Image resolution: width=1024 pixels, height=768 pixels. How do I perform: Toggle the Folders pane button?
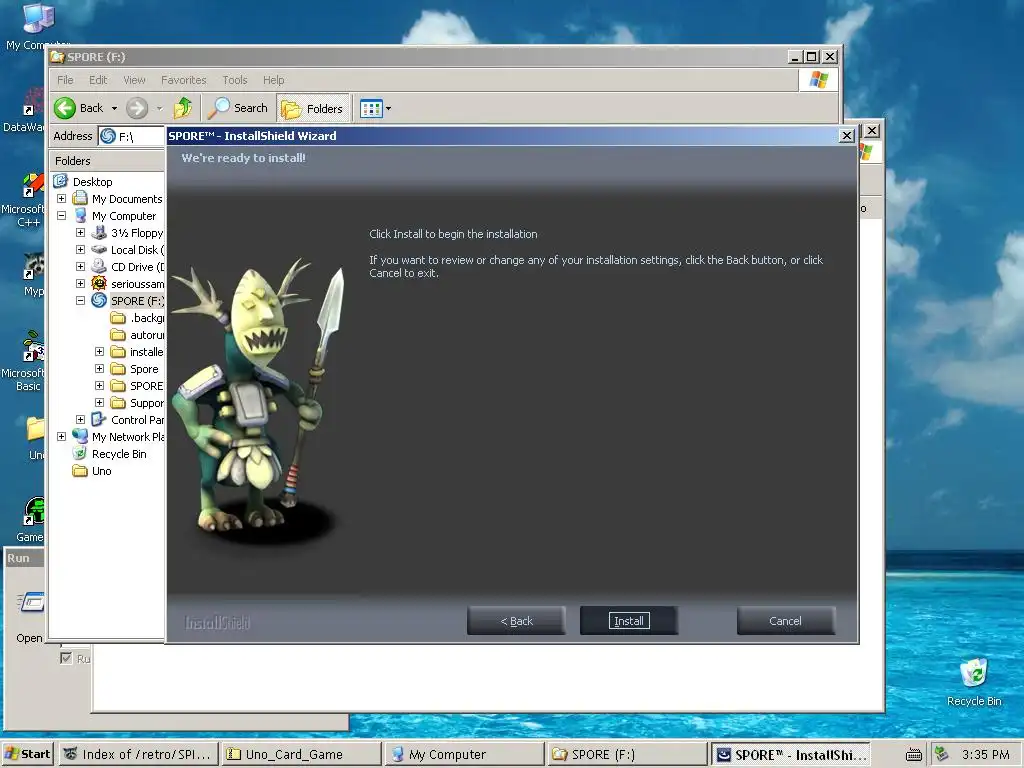(313, 108)
